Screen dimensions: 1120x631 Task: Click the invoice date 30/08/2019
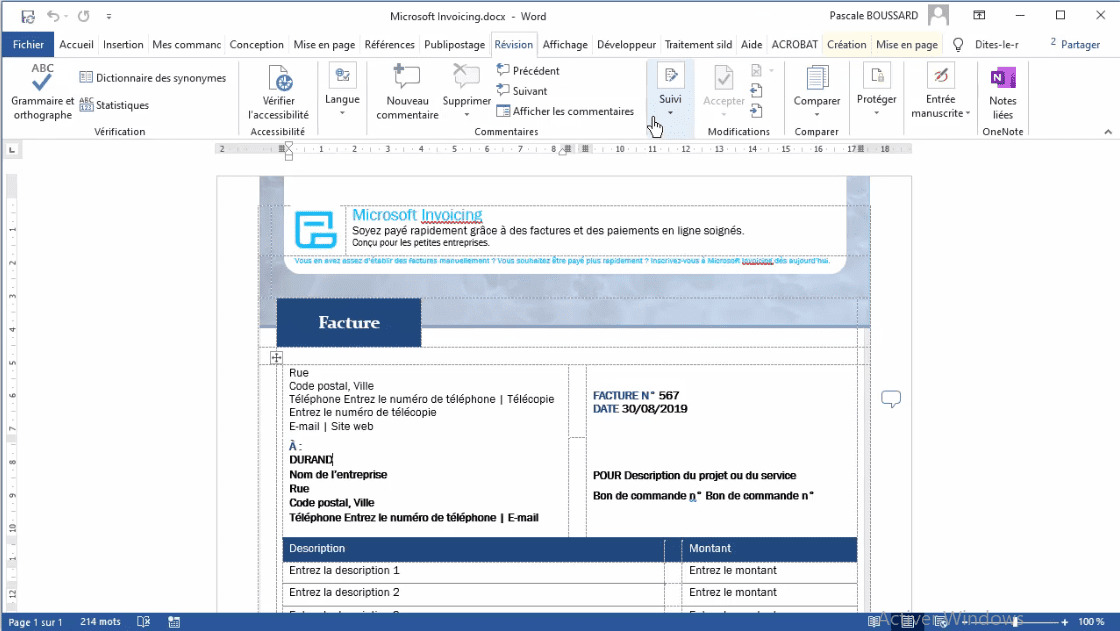[654, 409]
